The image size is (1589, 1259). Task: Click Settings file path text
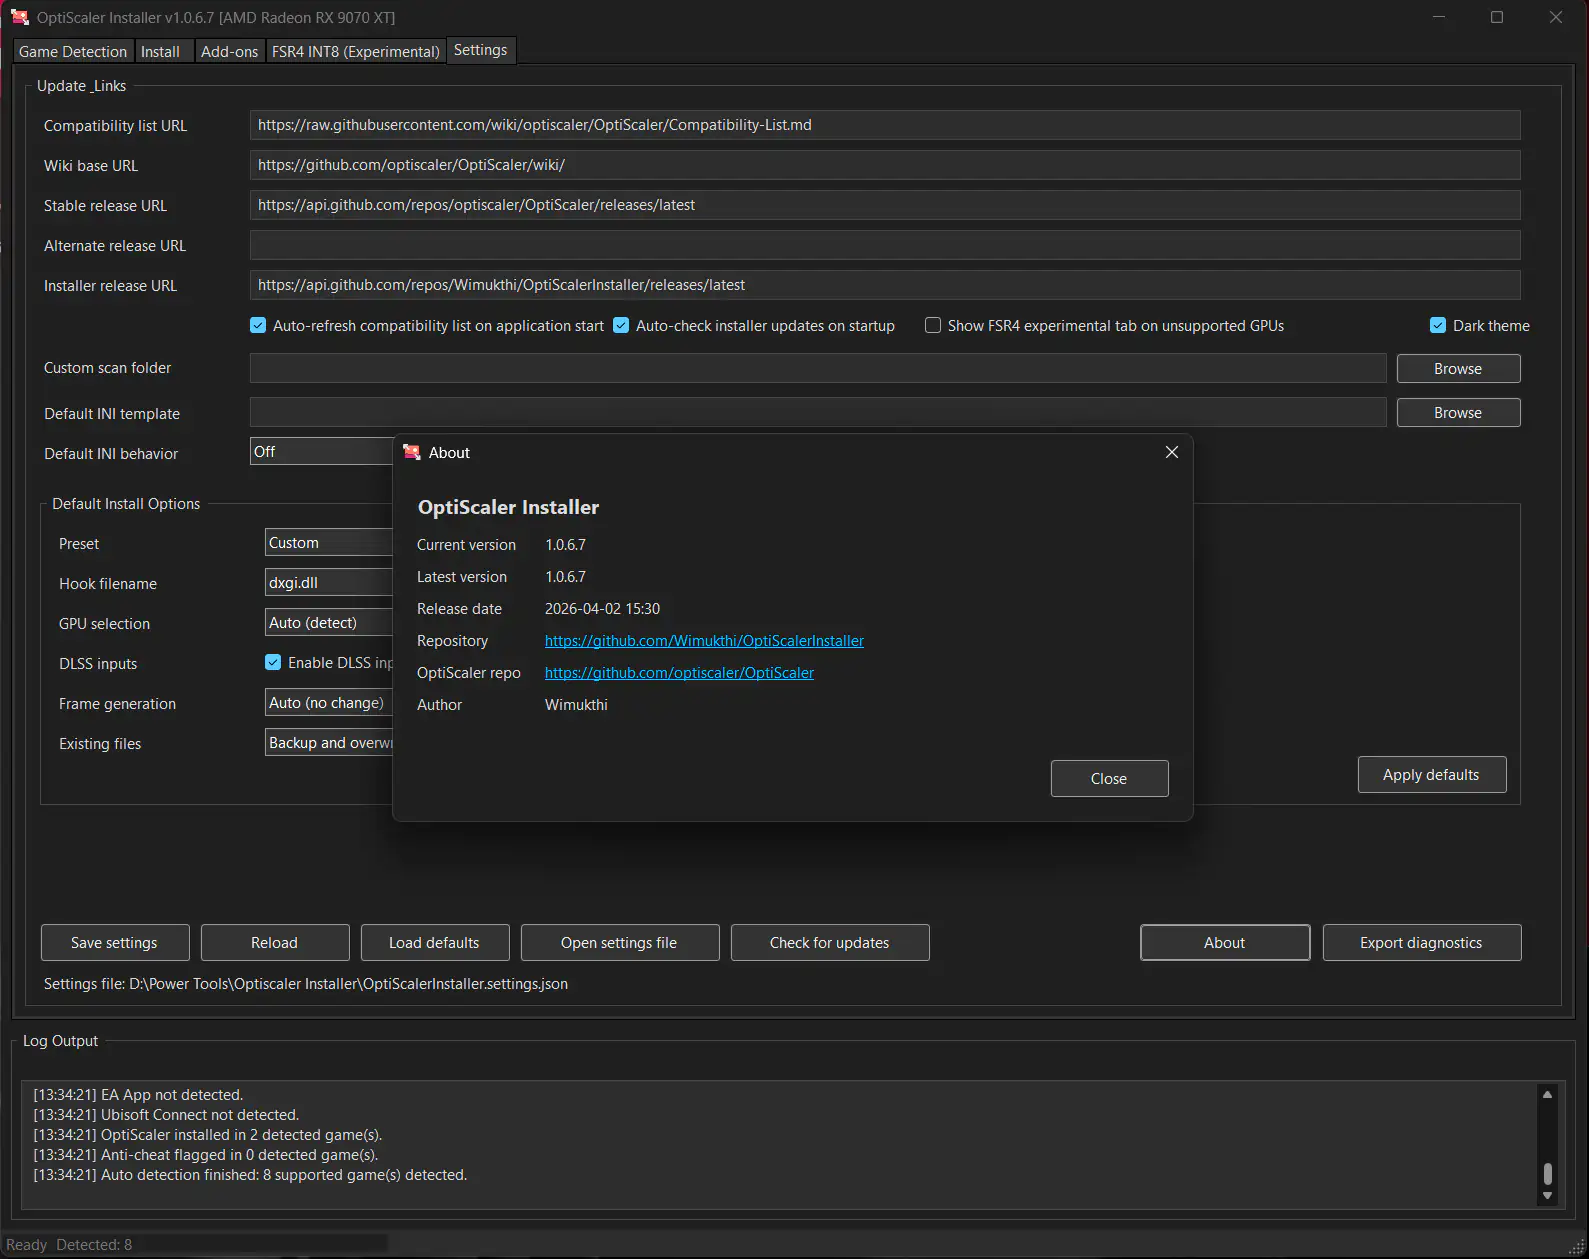[x=306, y=983]
